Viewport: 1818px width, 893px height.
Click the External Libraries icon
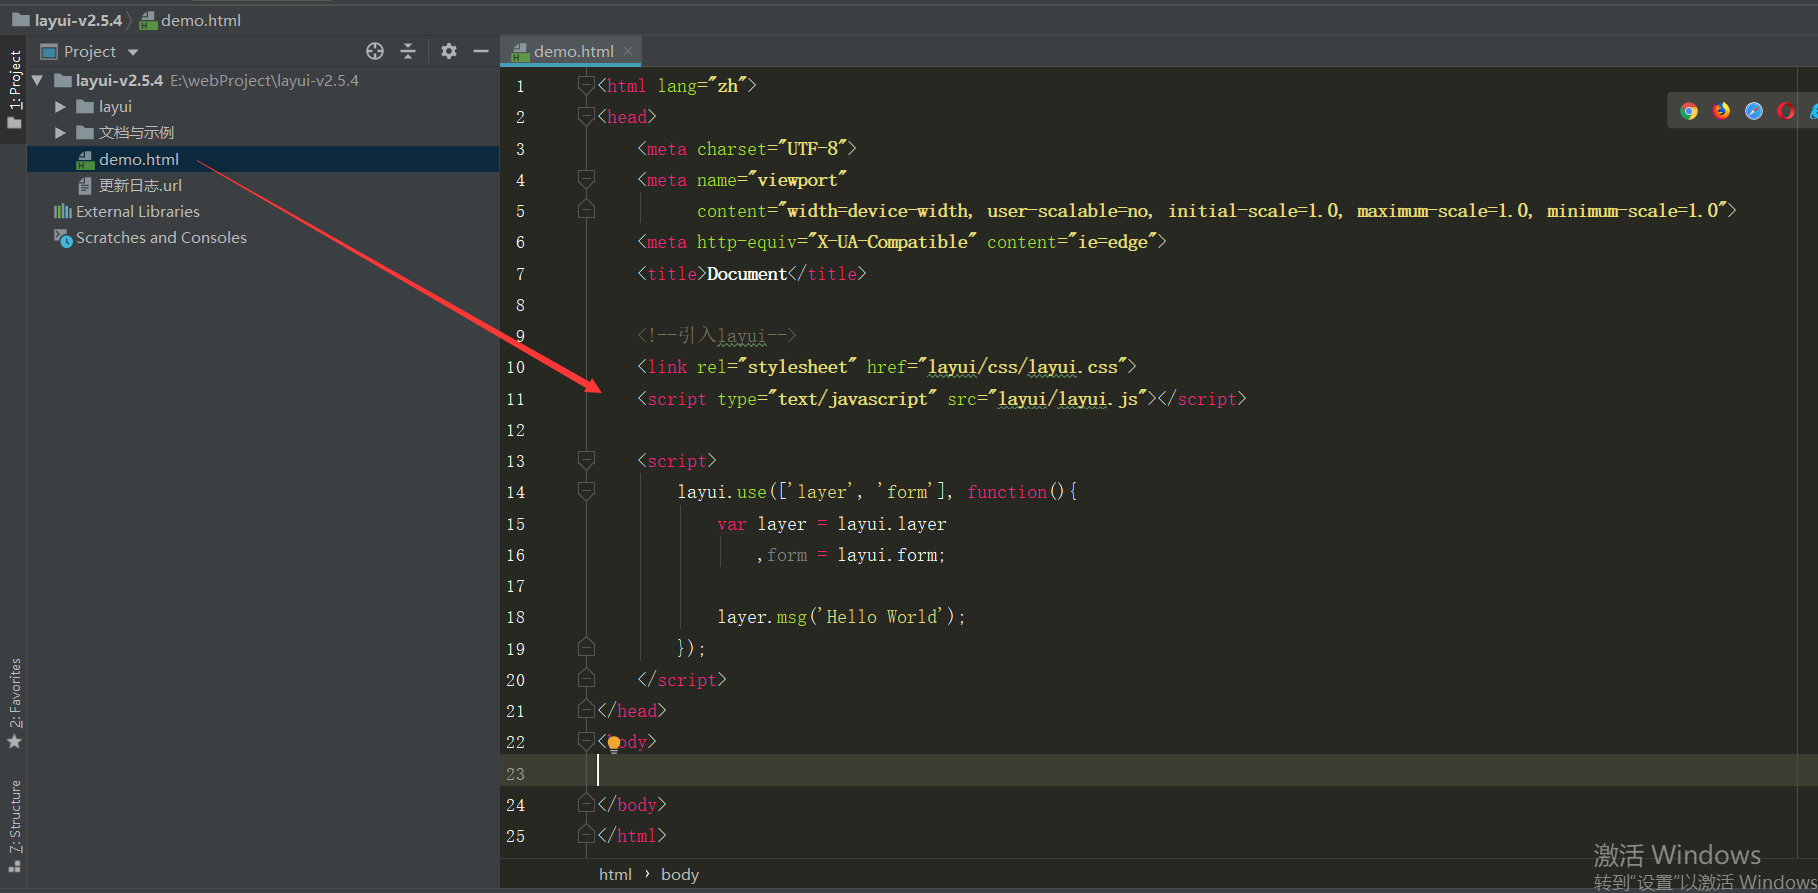62,211
